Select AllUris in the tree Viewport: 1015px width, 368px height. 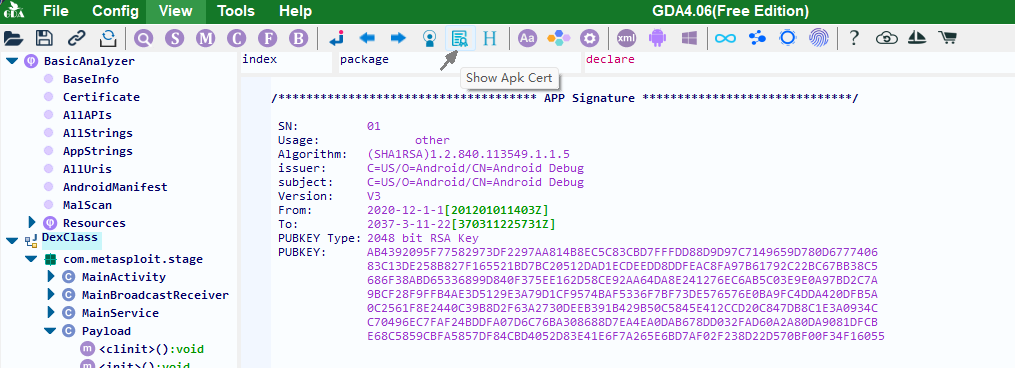[x=87, y=169]
